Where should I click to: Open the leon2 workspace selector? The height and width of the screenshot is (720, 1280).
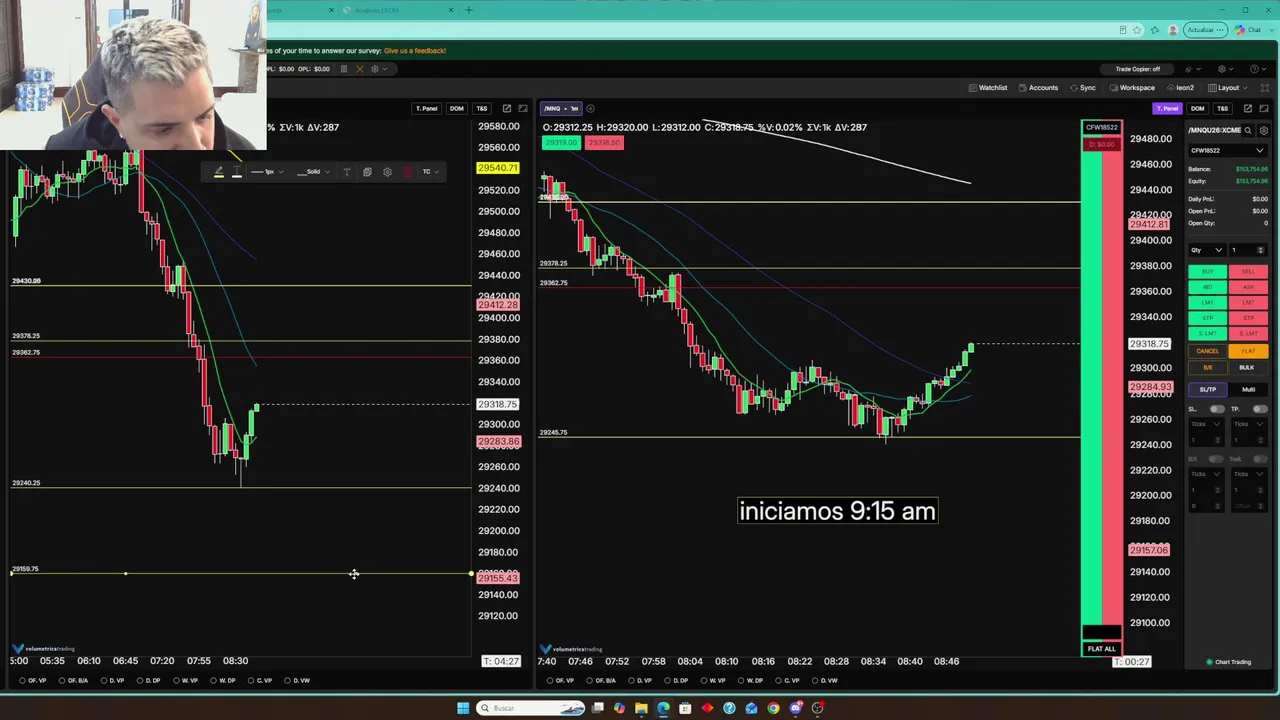[x=1180, y=88]
